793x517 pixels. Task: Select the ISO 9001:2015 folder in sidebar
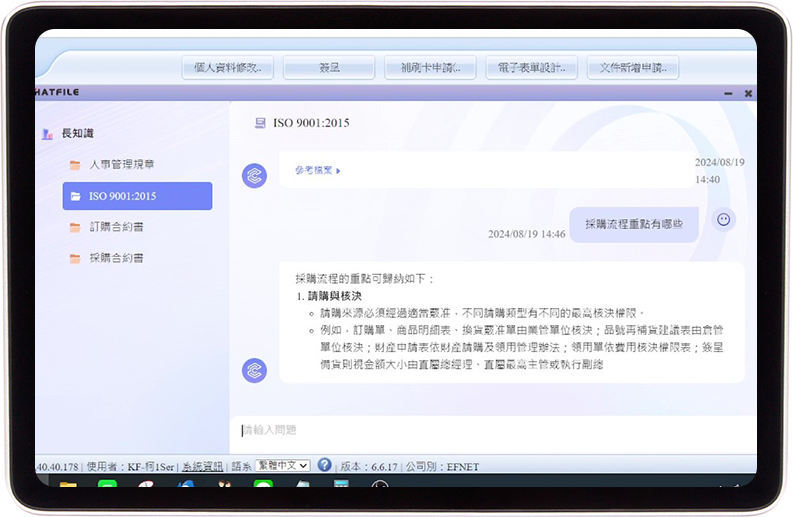tap(137, 196)
